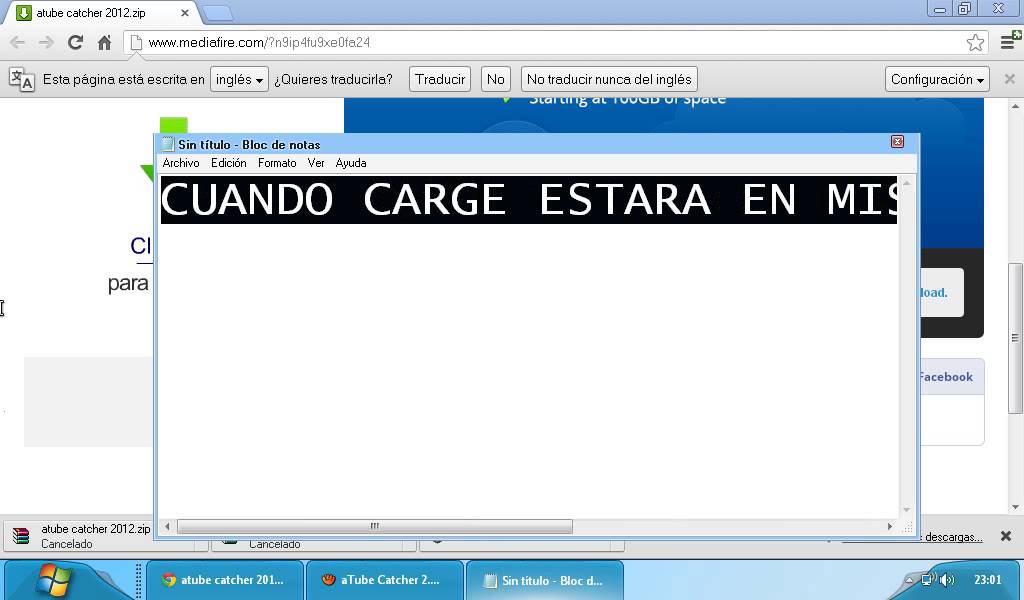Close the Bloc de notas window

897,142
